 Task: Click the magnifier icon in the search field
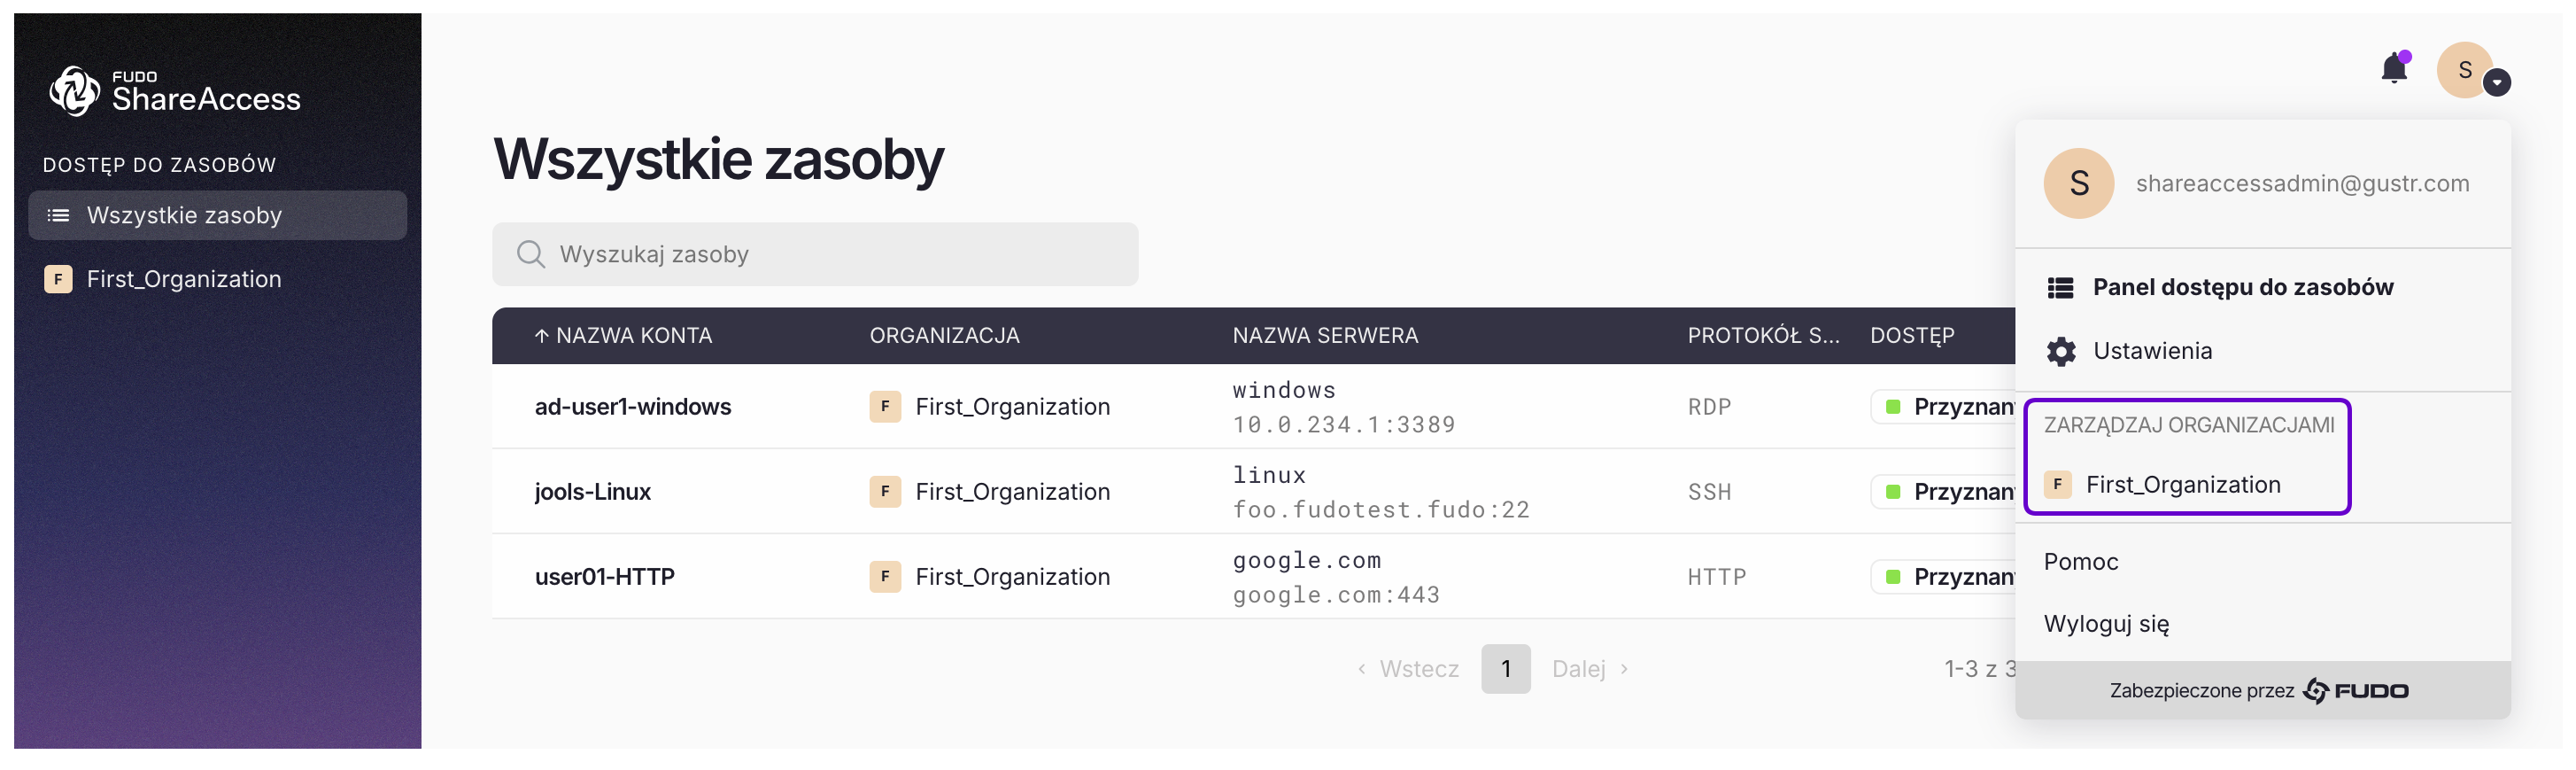pyautogui.click(x=530, y=254)
